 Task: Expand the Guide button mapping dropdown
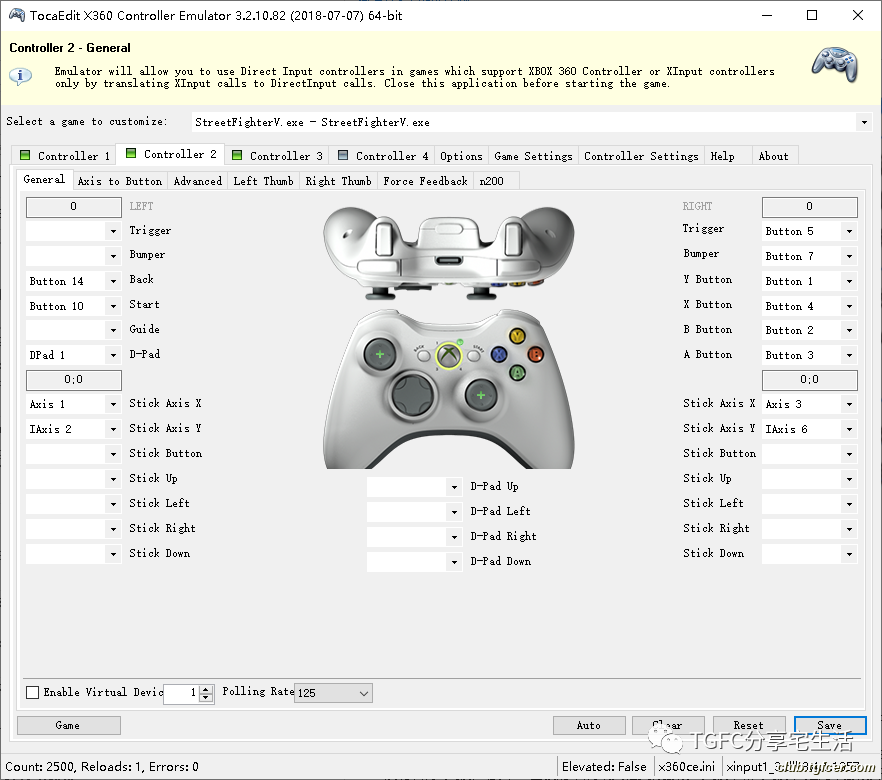pos(114,330)
